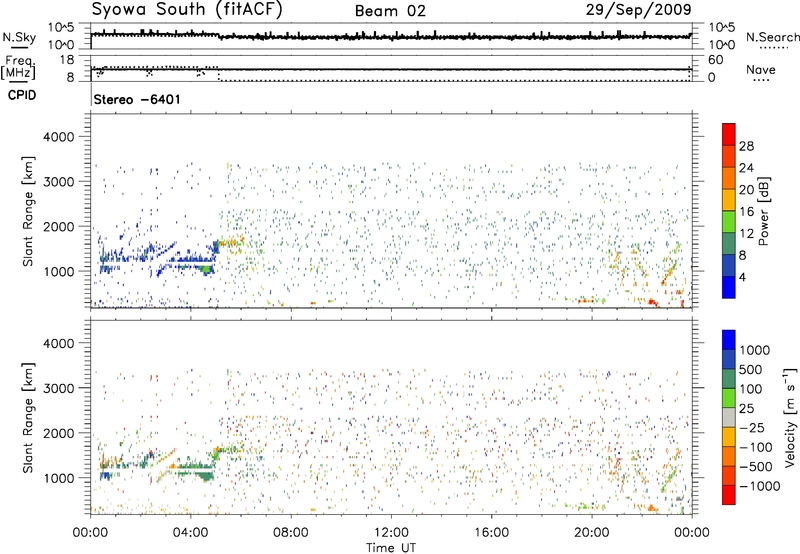Image resolution: width=800 pixels, height=554 pixels.
Task: Click the "3000" tick of velocity panel
Action: [x=58, y=389]
